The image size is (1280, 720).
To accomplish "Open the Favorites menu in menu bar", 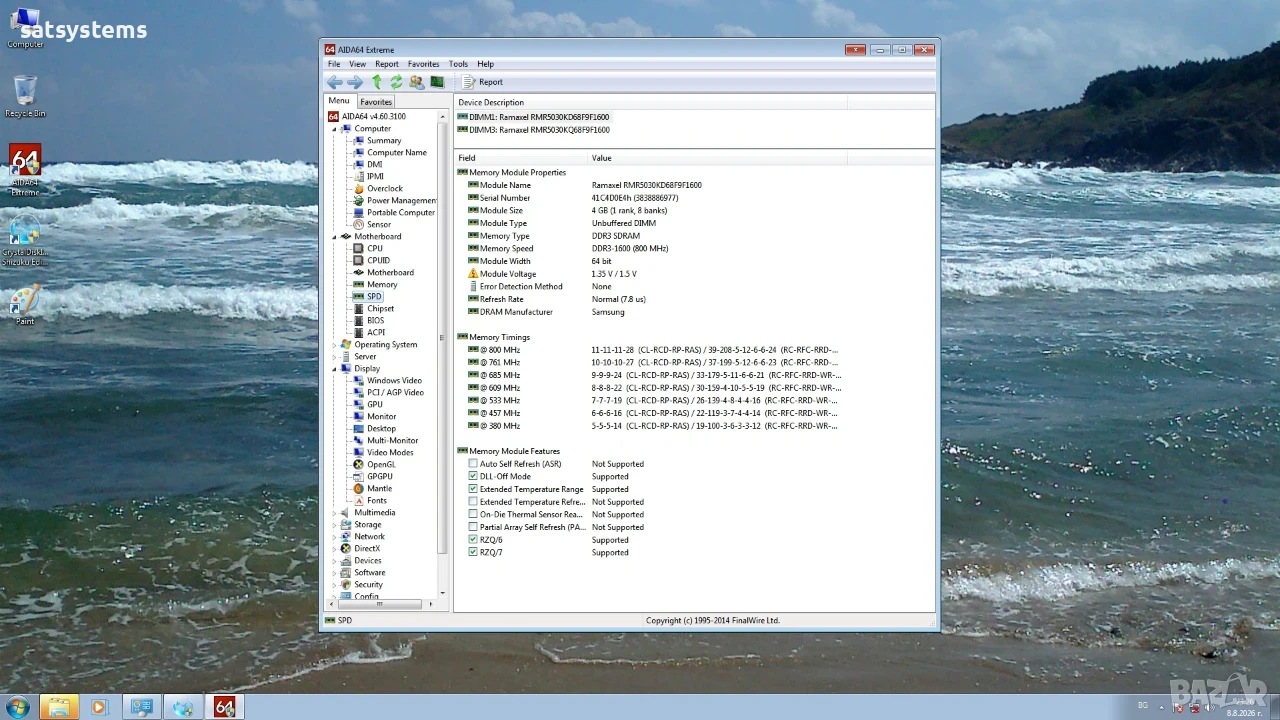I will [423, 64].
